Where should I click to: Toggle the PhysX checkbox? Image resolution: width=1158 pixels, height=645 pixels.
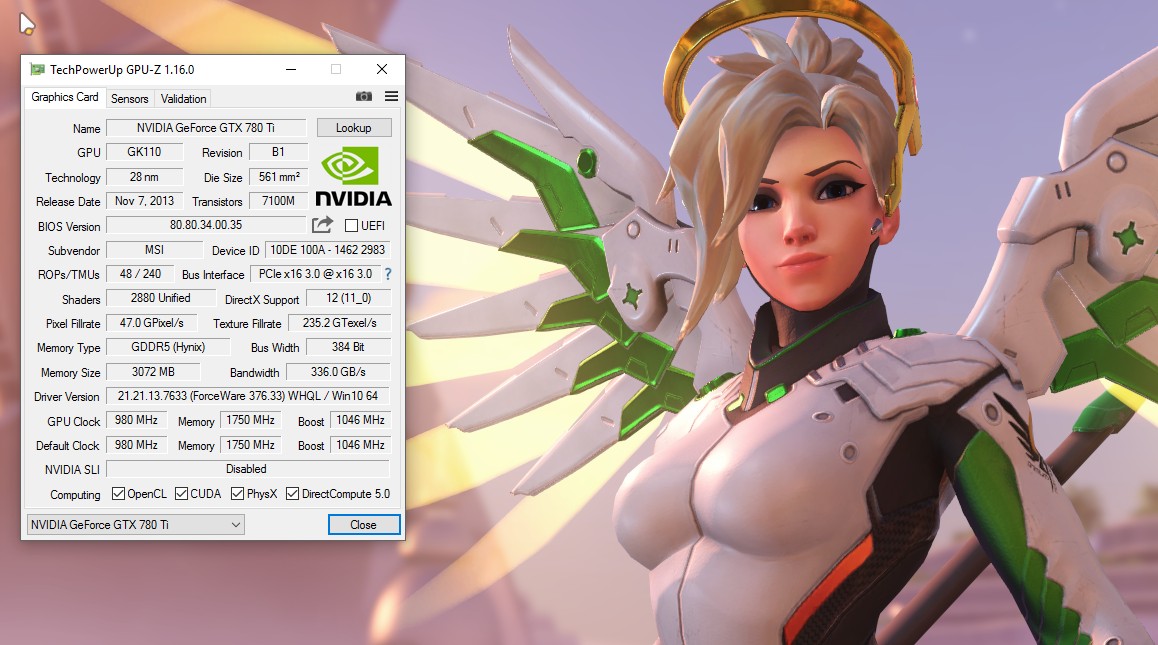[237, 494]
